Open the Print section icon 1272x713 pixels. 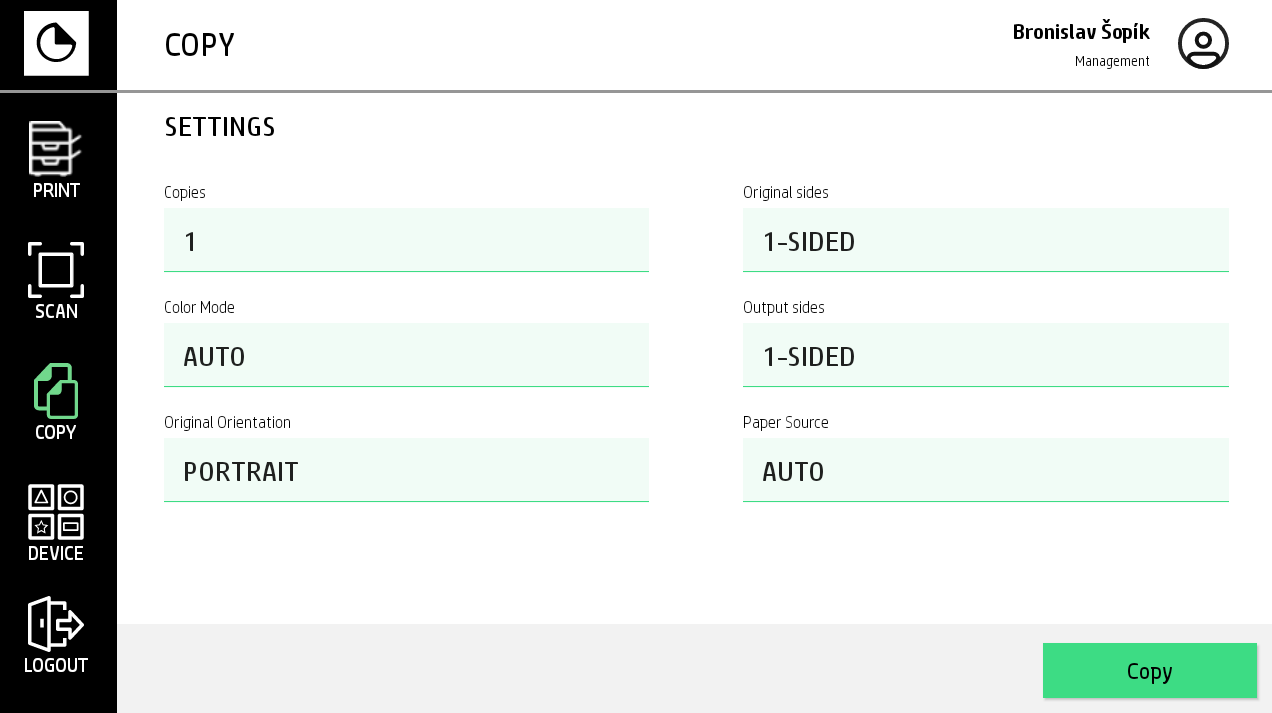pyautogui.click(x=55, y=148)
